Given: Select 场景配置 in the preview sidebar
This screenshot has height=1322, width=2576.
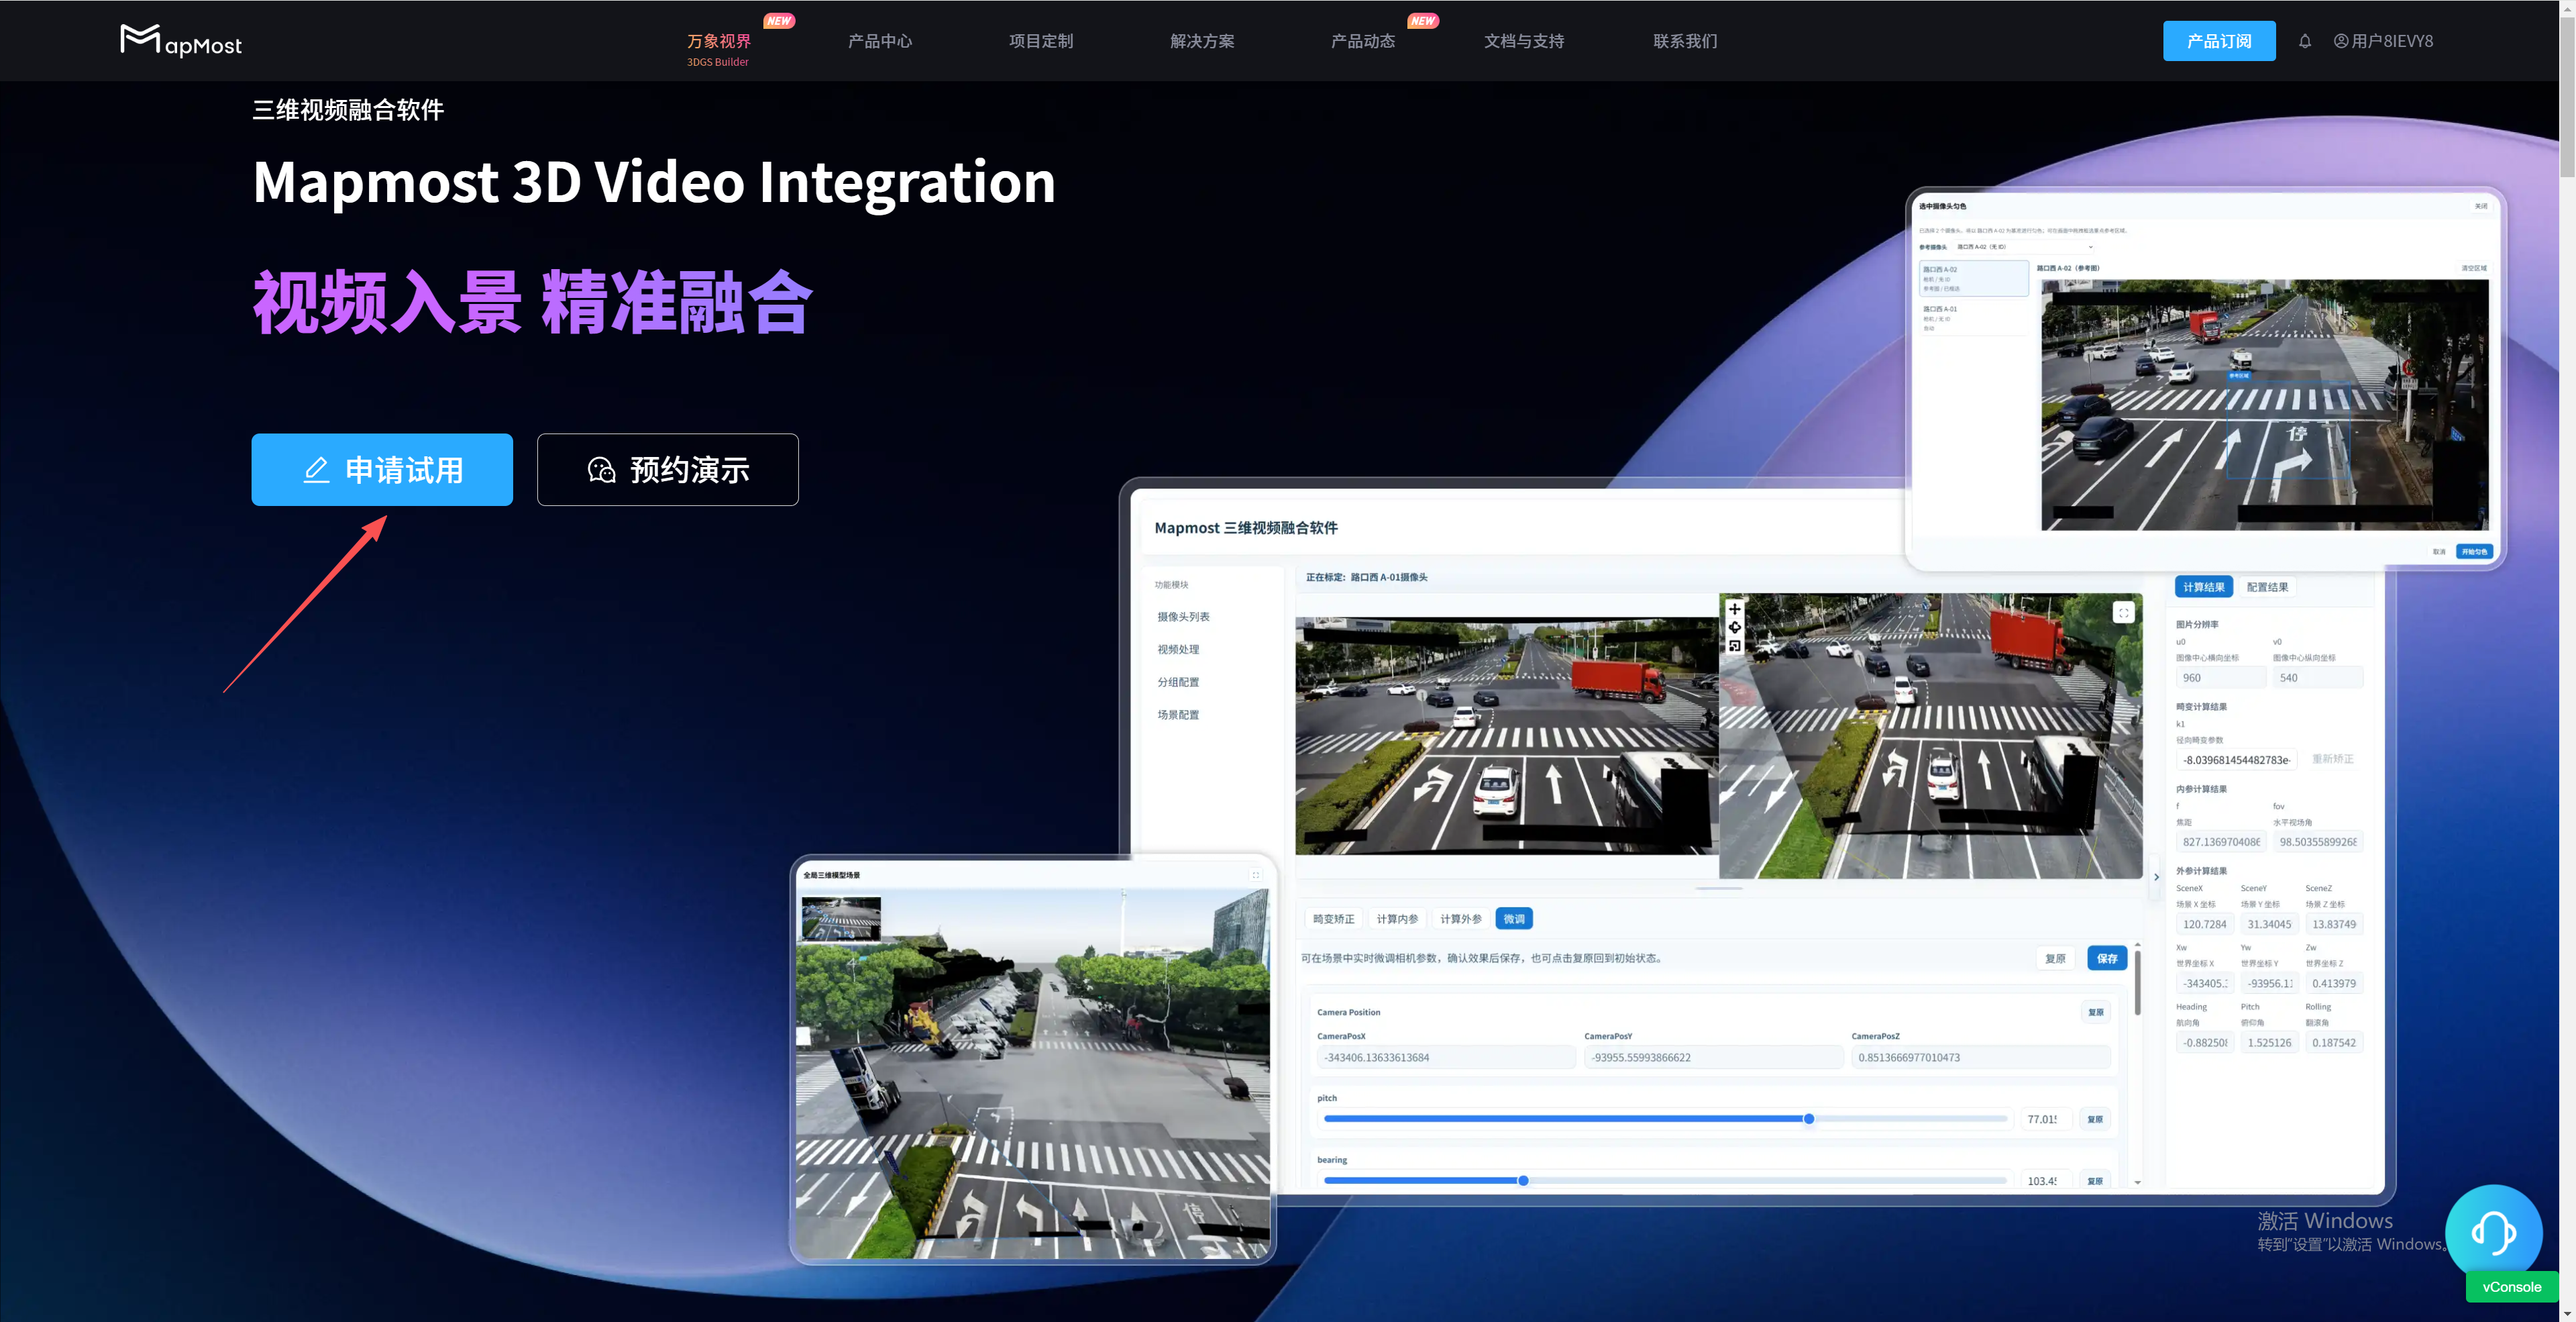Looking at the screenshot, I should click(x=1178, y=715).
